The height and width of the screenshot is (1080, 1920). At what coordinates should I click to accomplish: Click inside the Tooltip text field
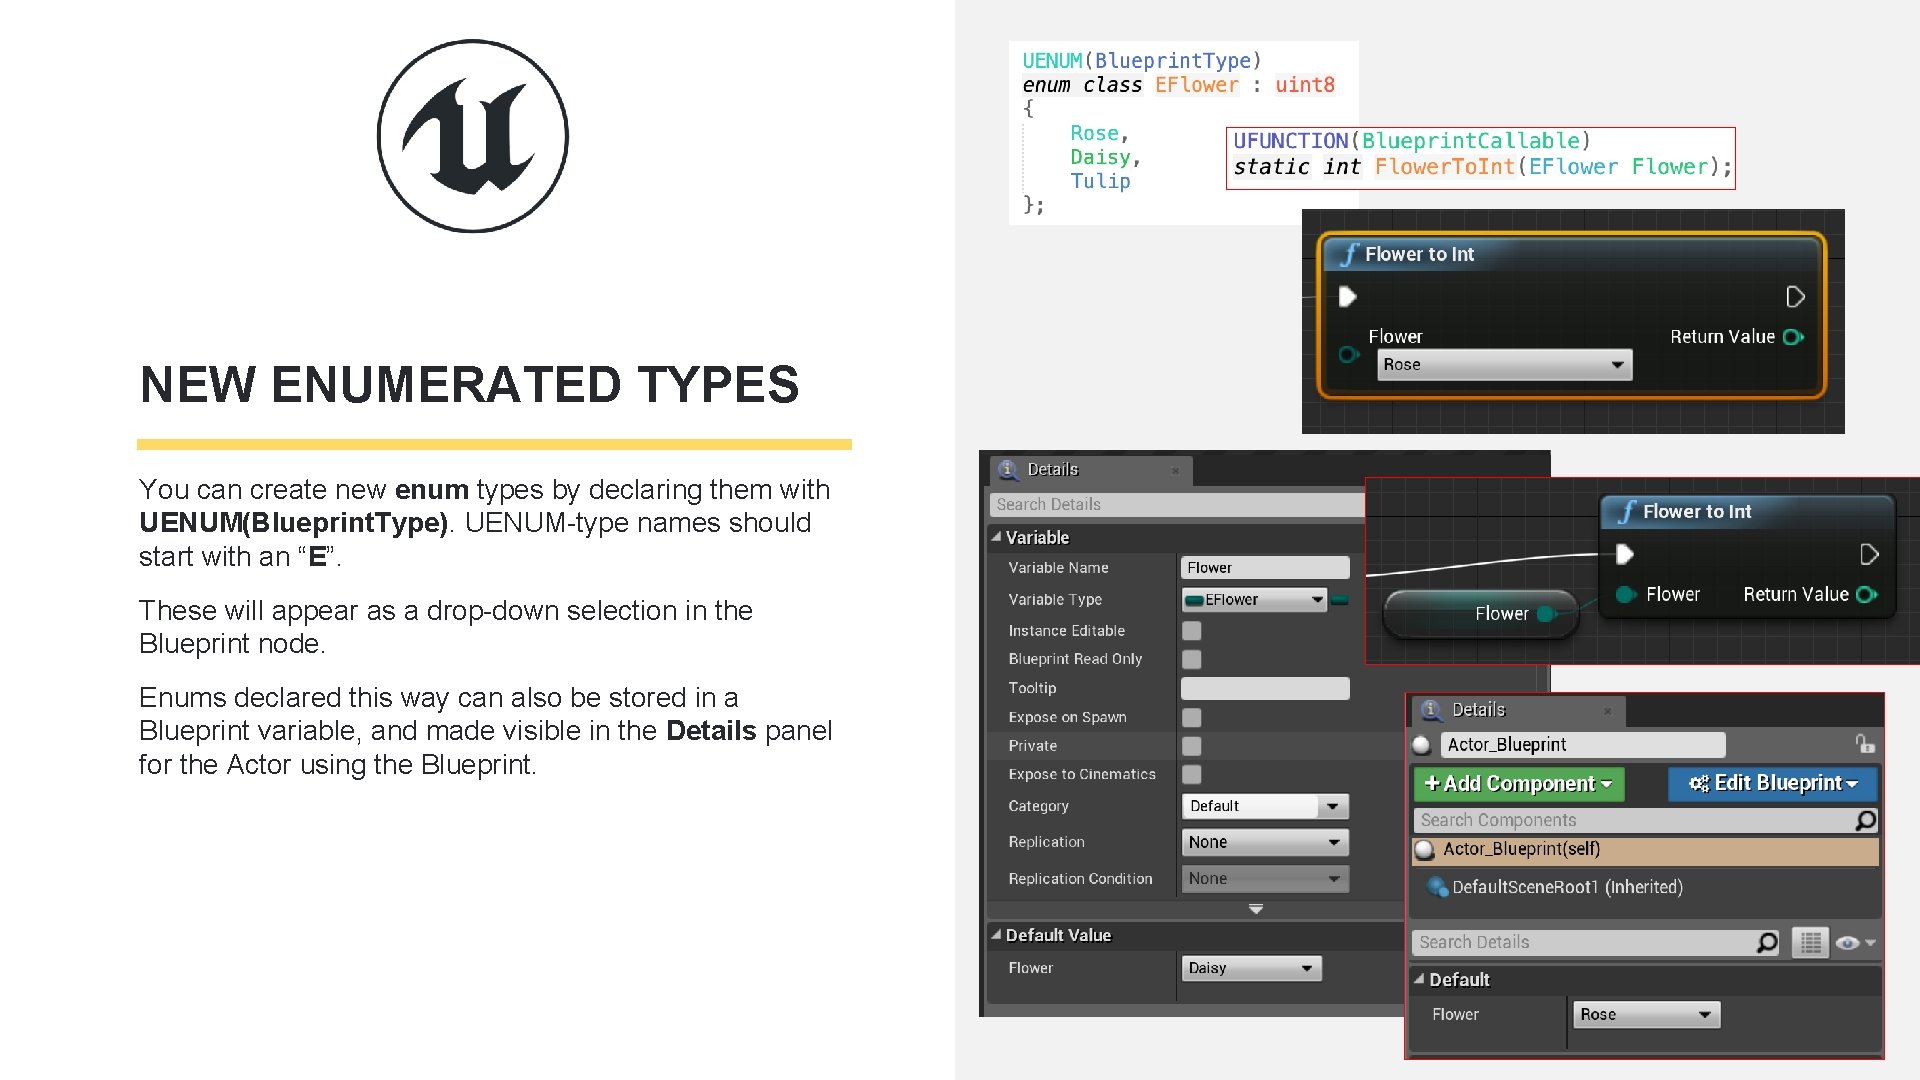(1265, 688)
